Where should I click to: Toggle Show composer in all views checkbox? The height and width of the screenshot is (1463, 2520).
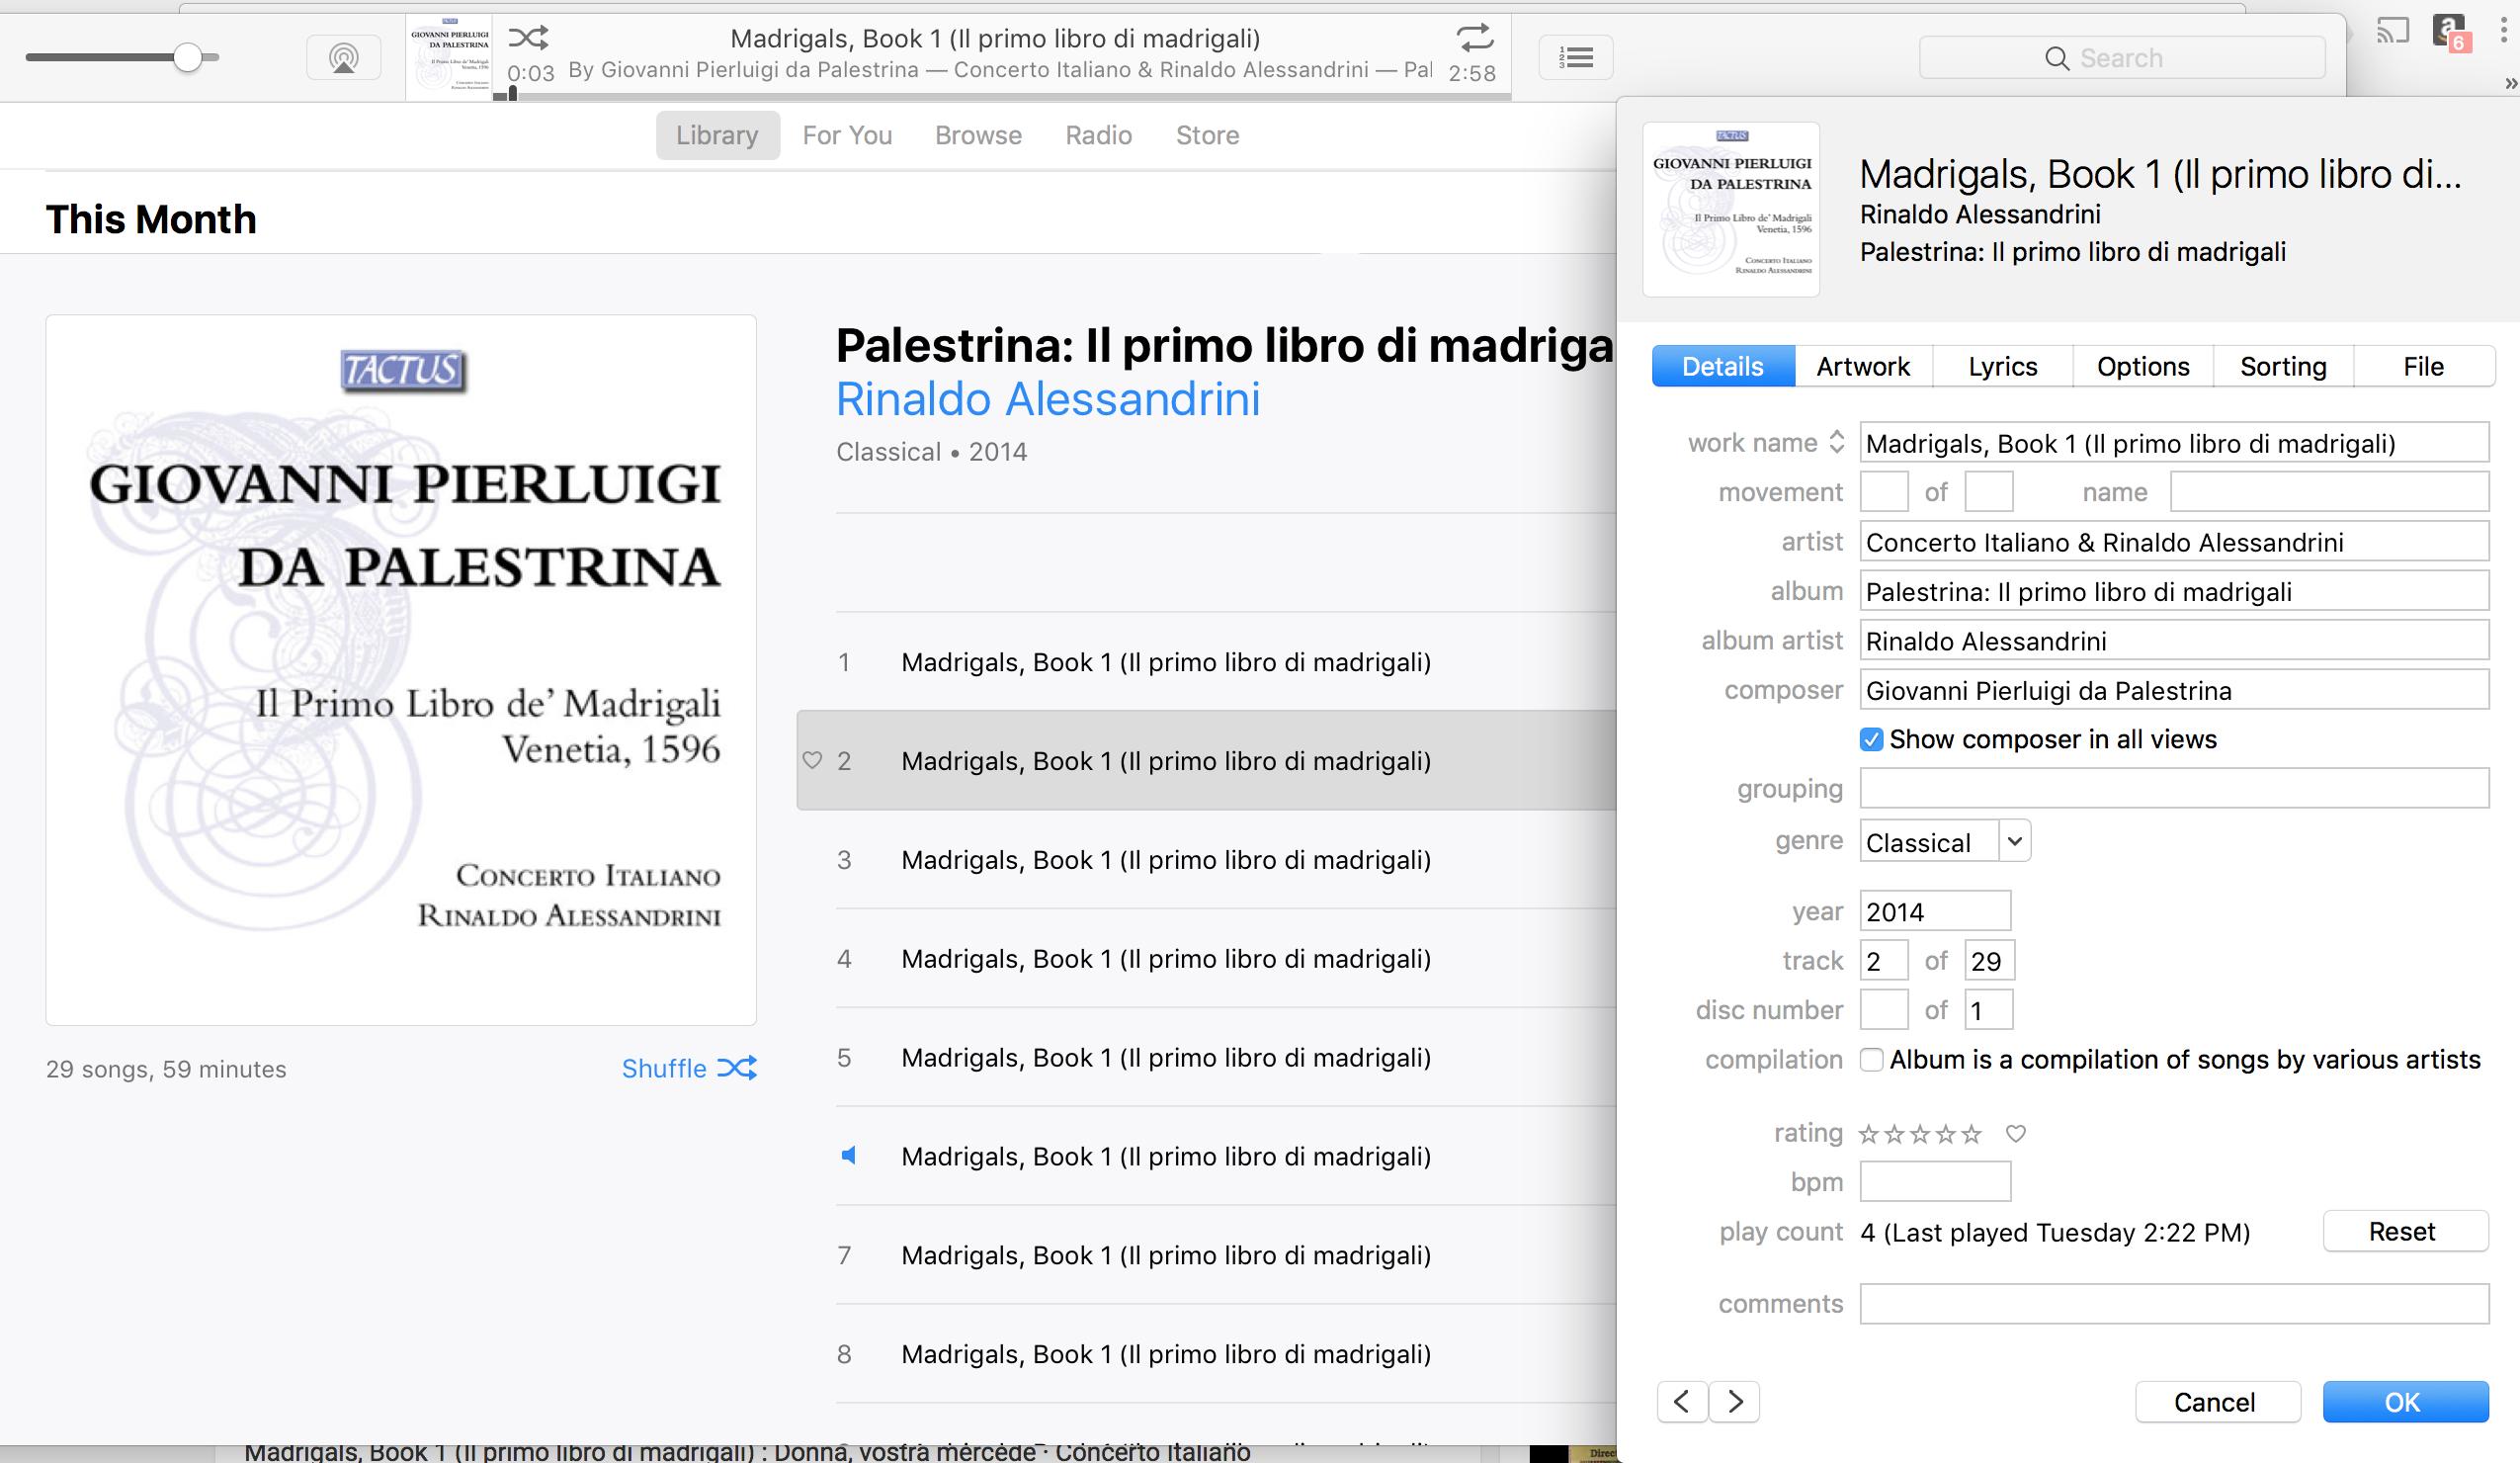coord(1869,738)
